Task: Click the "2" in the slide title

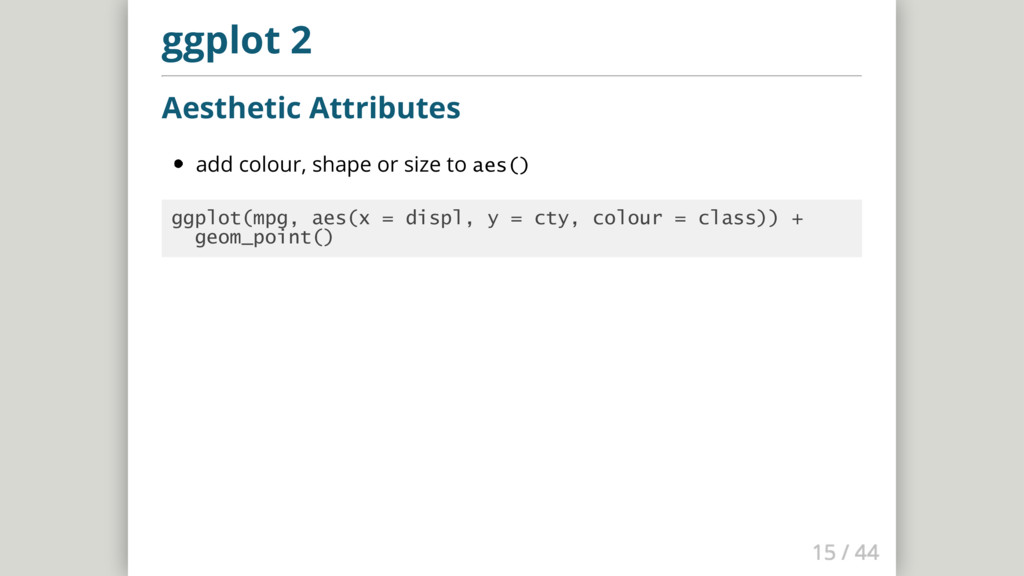Action: coord(301,42)
